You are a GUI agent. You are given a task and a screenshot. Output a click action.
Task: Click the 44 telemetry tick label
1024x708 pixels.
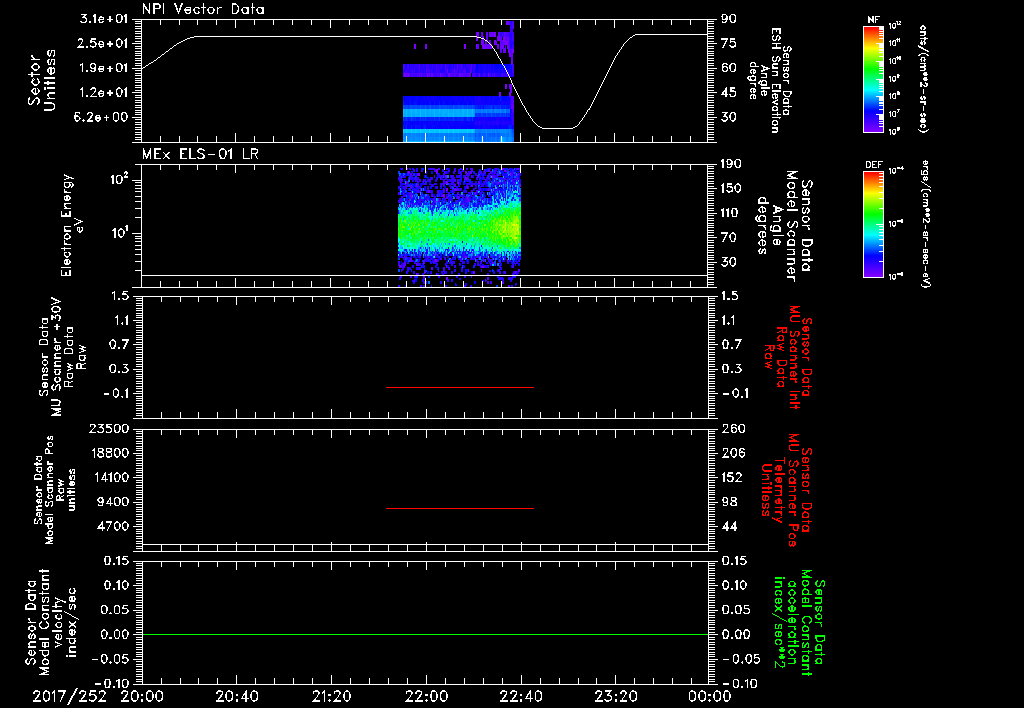click(729, 526)
